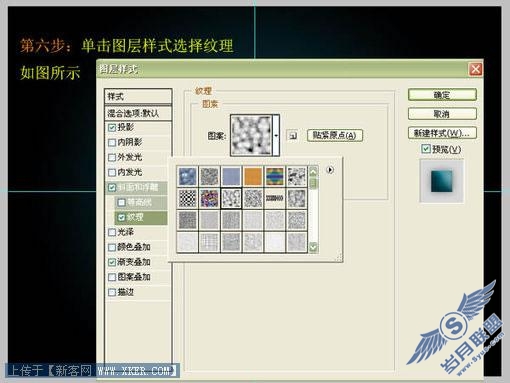Enable the 内阴影 checkbox
The height and width of the screenshot is (383, 510).
click(112, 143)
